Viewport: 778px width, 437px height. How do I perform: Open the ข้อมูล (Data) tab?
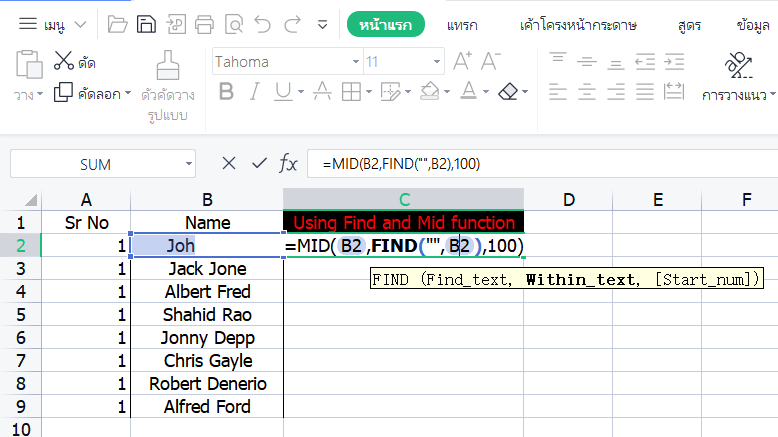click(x=753, y=25)
